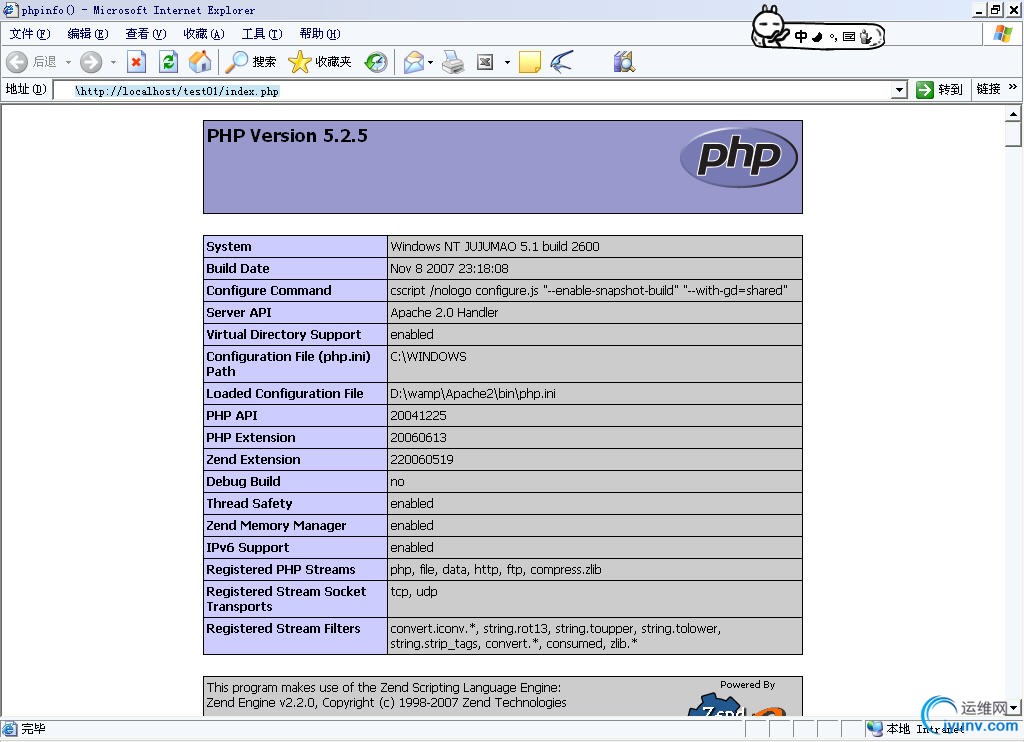Click the Virtual Directory Support label
The height and width of the screenshot is (742, 1024).
point(283,335)
